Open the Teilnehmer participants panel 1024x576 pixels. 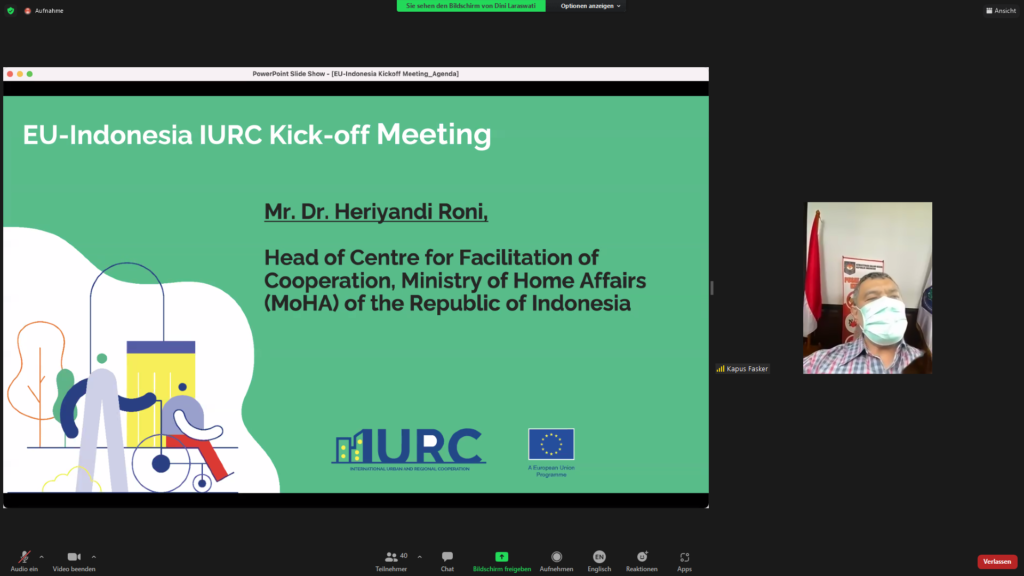[x=391, y=558]
